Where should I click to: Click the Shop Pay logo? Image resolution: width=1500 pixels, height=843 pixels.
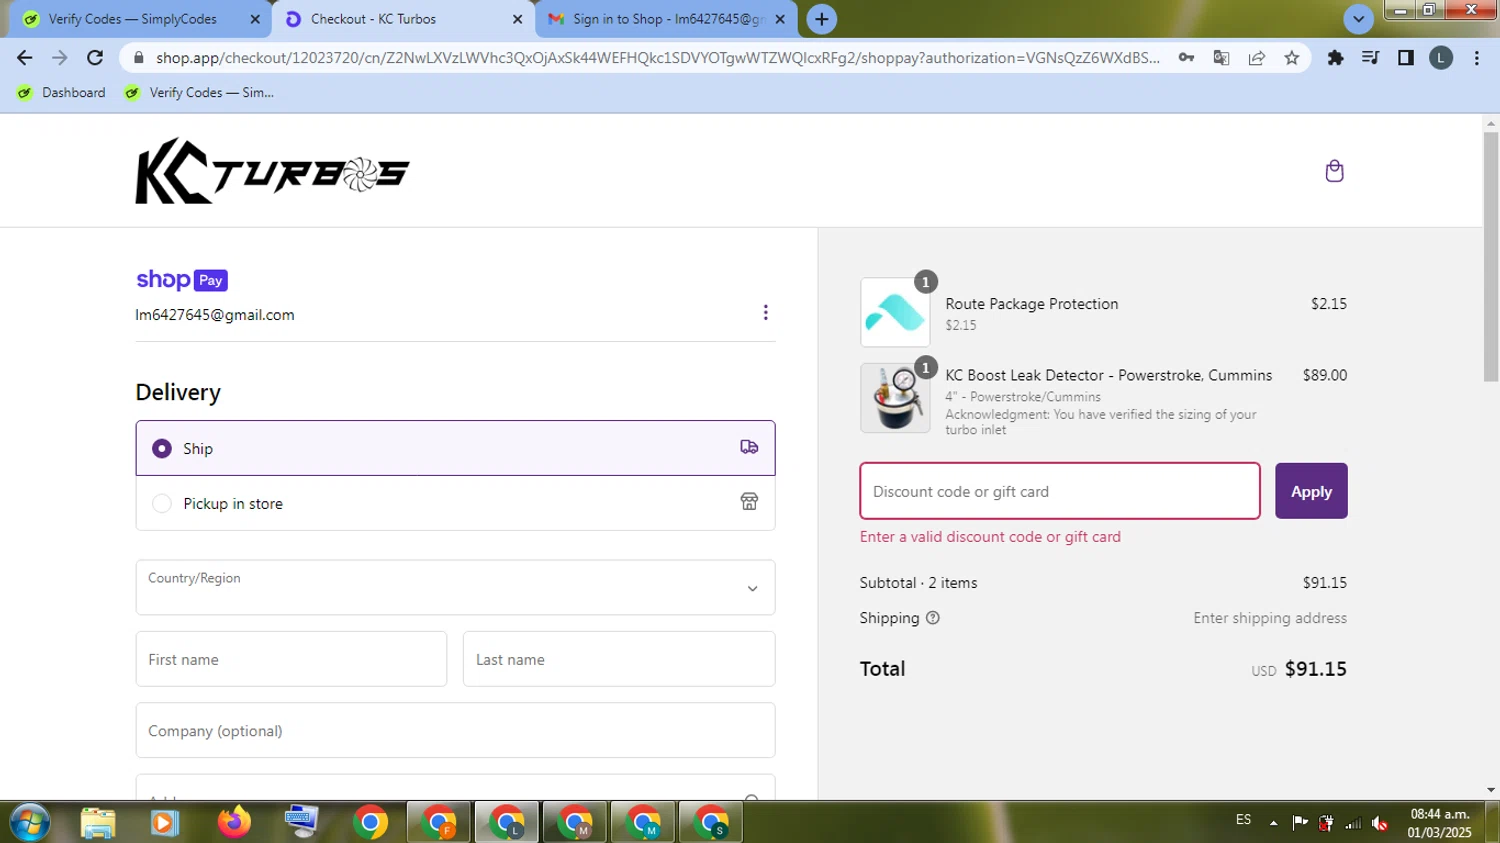[x=182, y=280]
